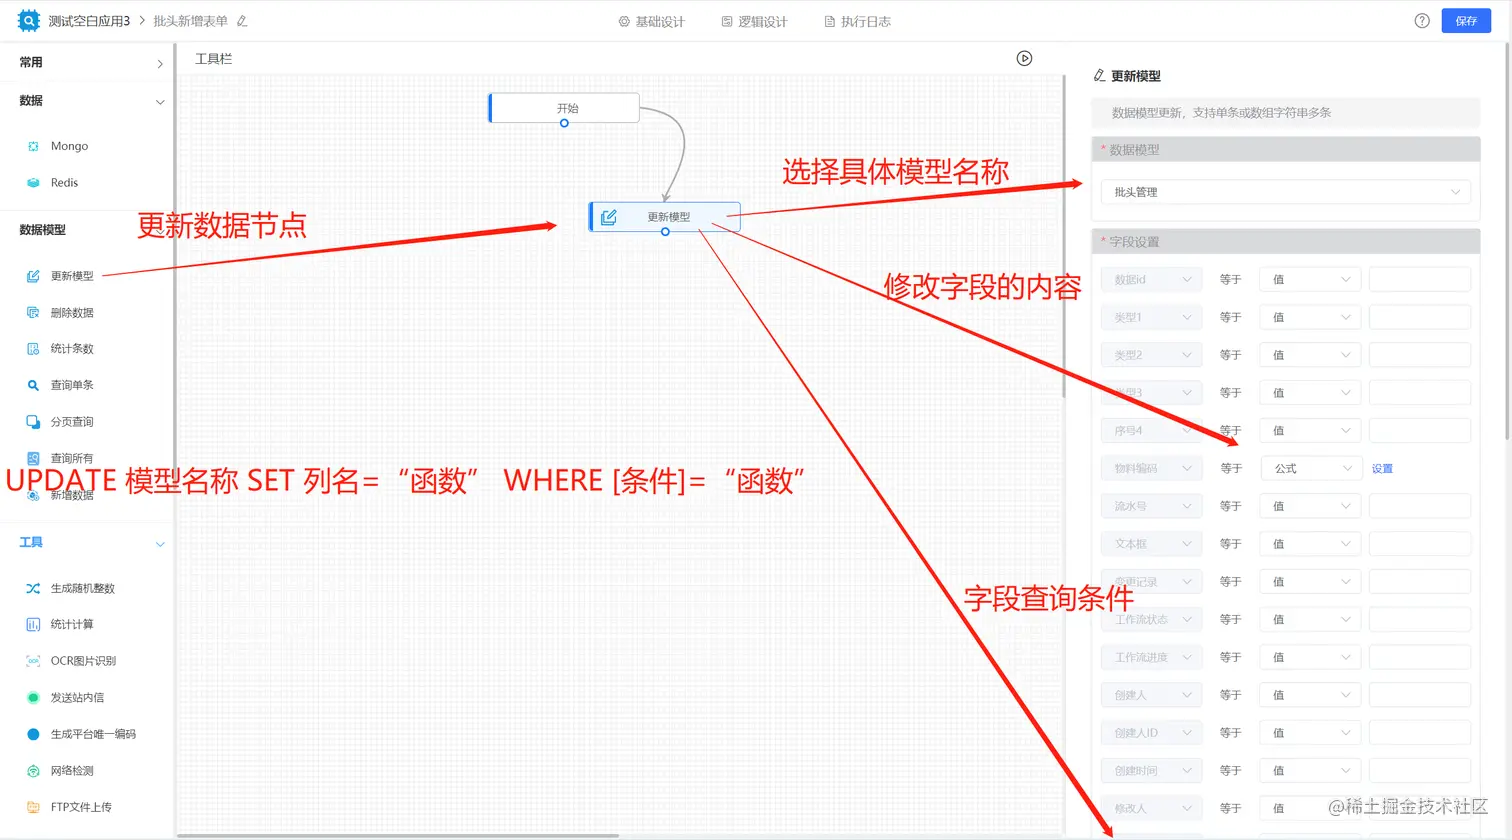Click the 查询所有 icon
Viewport: 1512px width, 840px height.
(x=33, y=458)
